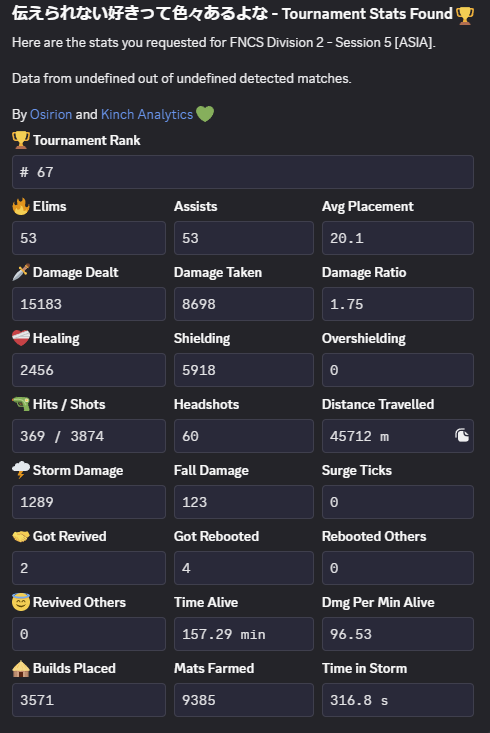Viewport: 490px width, 733px height.
Task: Select the Time Alive value 157.29 min
Action: 244,634
